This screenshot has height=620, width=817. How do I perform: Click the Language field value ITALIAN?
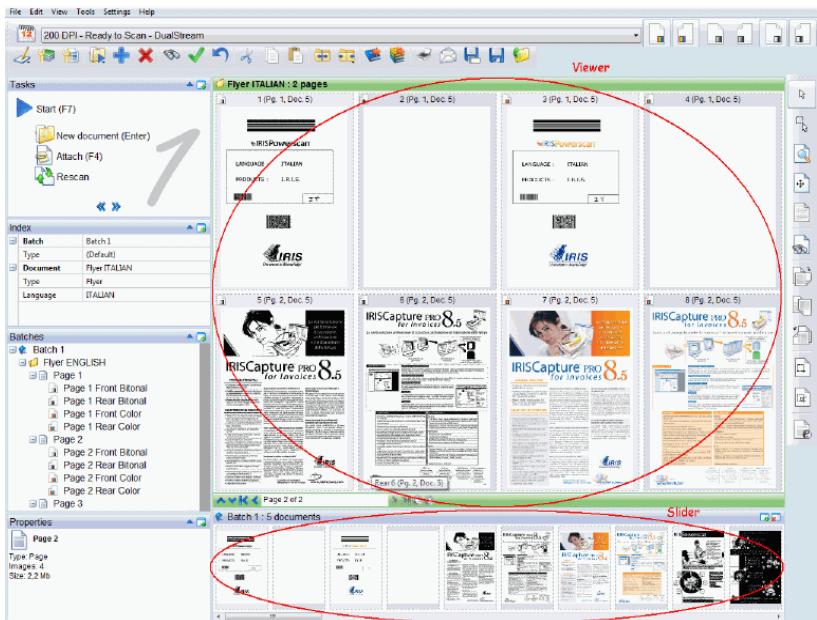coord(145,295)
